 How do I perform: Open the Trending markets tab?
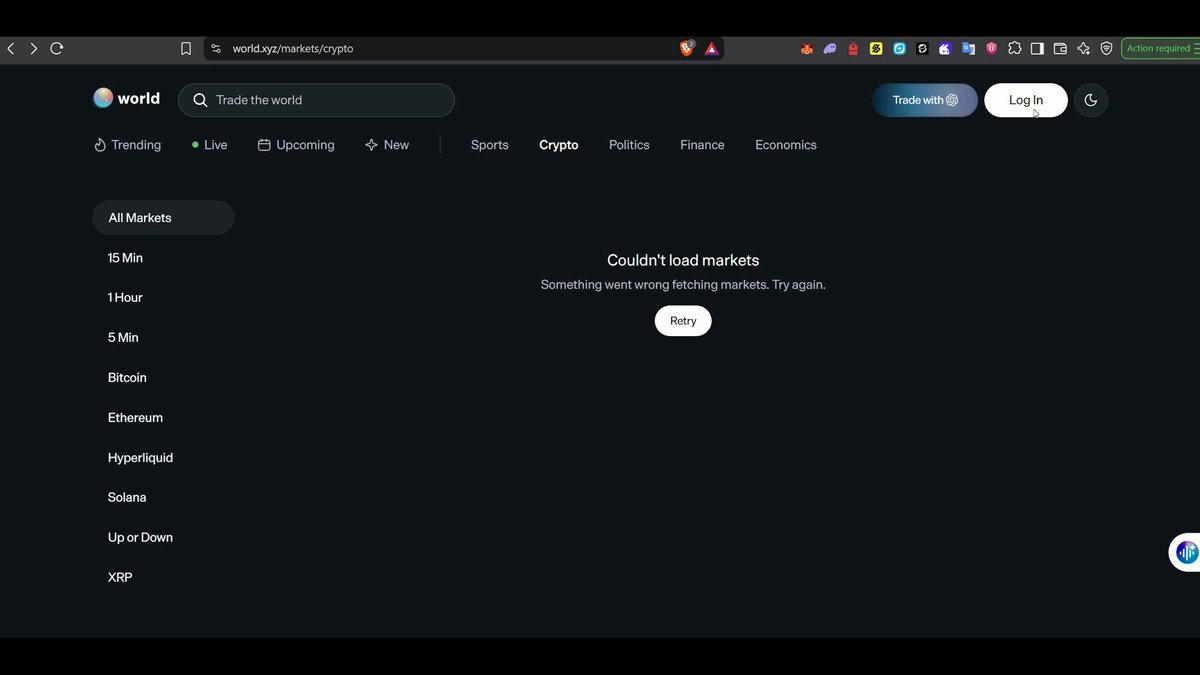127,145
